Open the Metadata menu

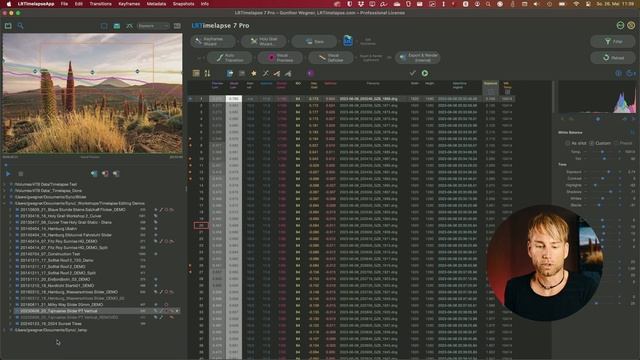(x=156, y=4)
